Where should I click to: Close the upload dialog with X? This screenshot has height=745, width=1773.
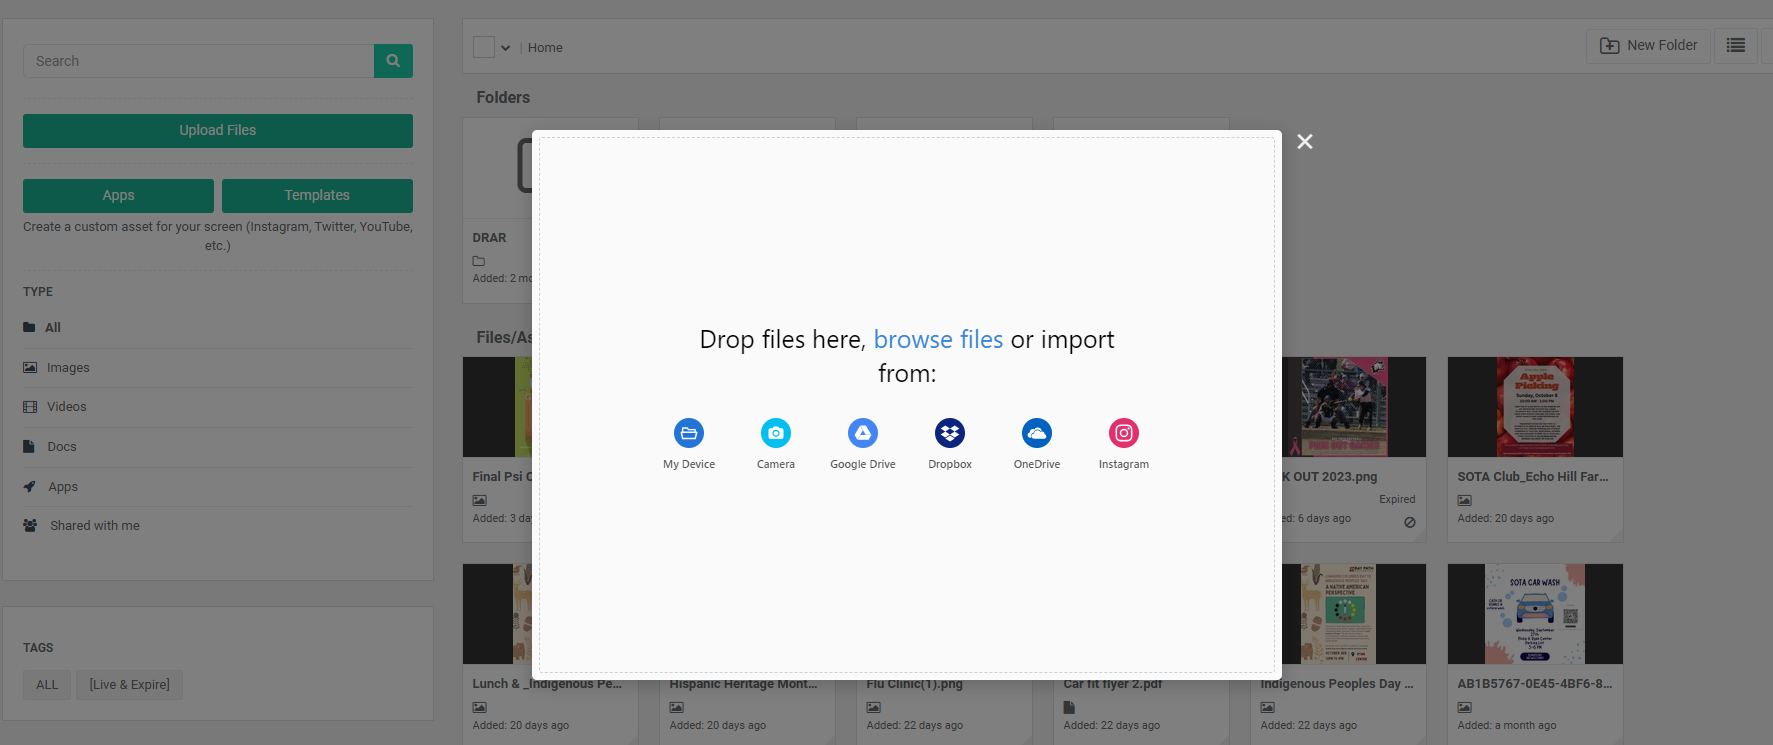tap(1305, 142)
